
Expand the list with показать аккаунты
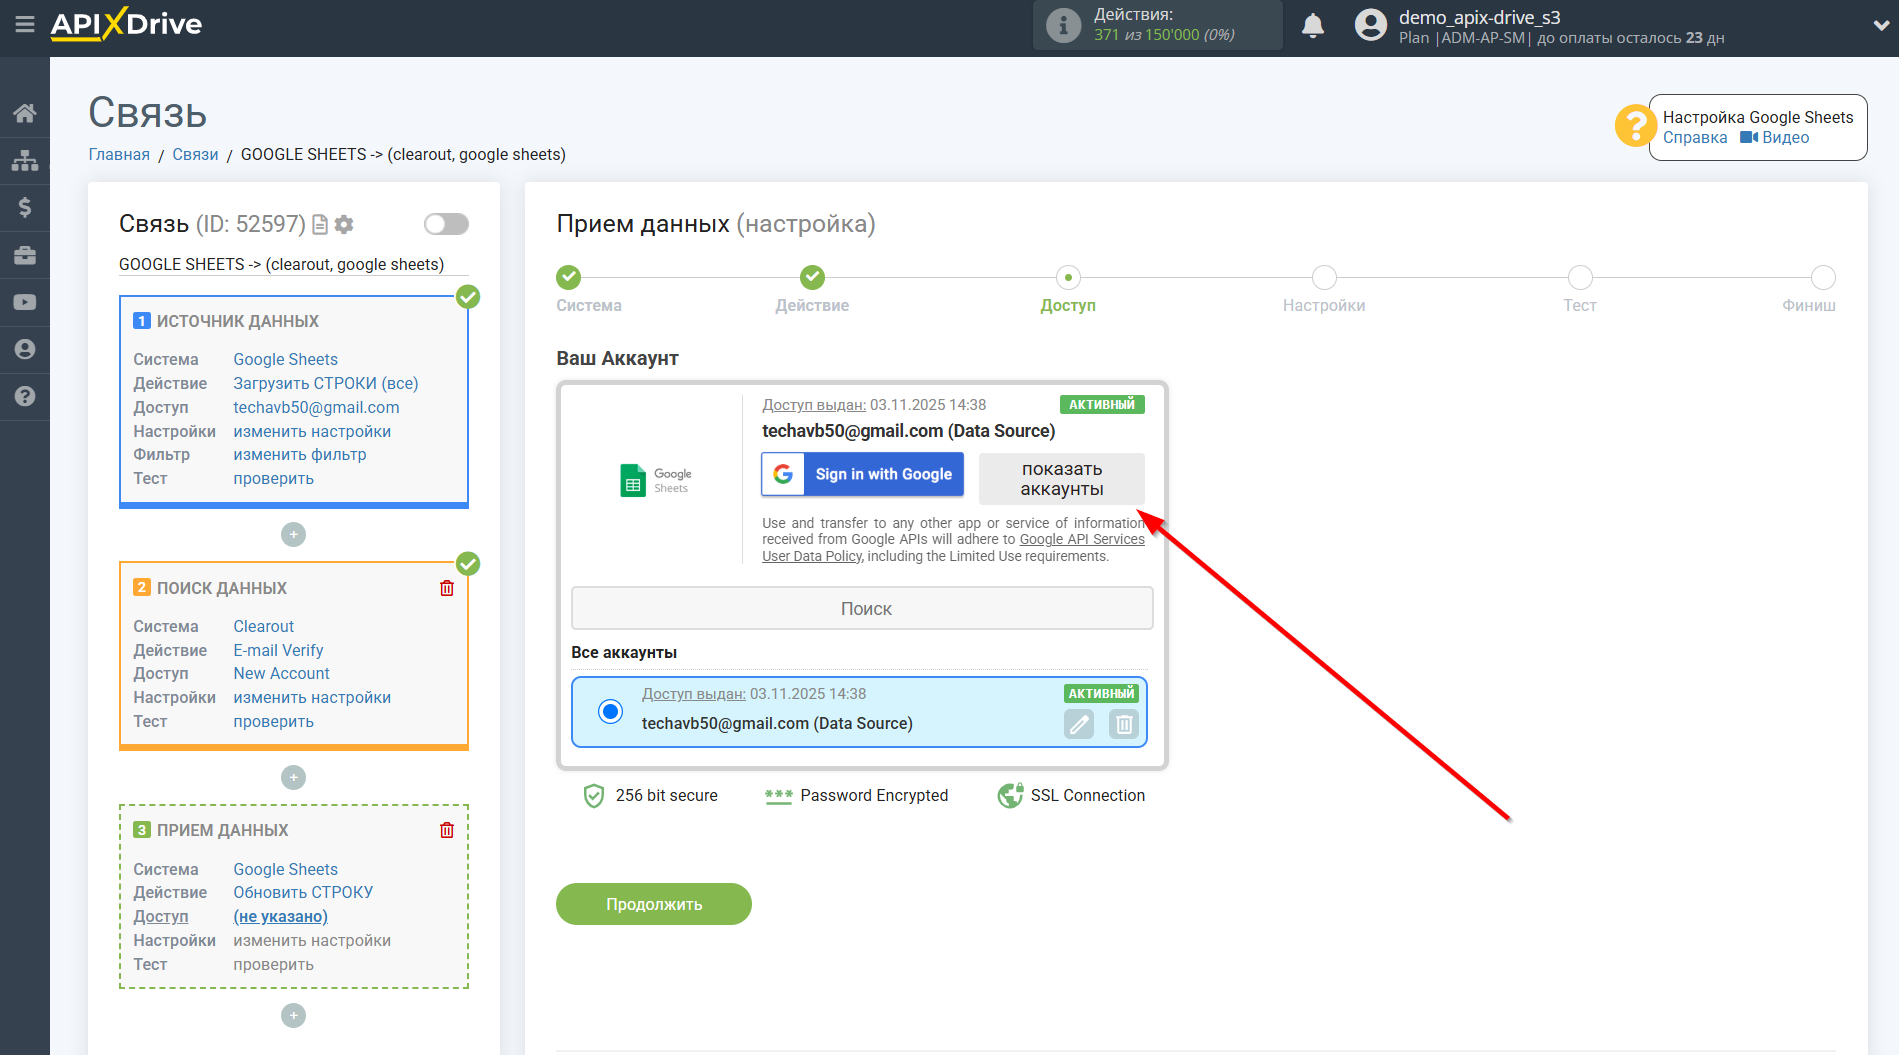tap(1061, 479)
